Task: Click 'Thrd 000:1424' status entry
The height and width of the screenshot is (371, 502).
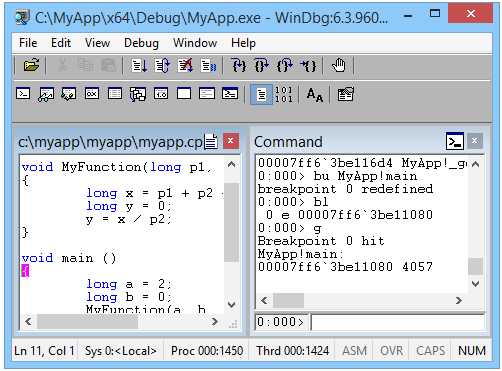Action: pos(292,351)
